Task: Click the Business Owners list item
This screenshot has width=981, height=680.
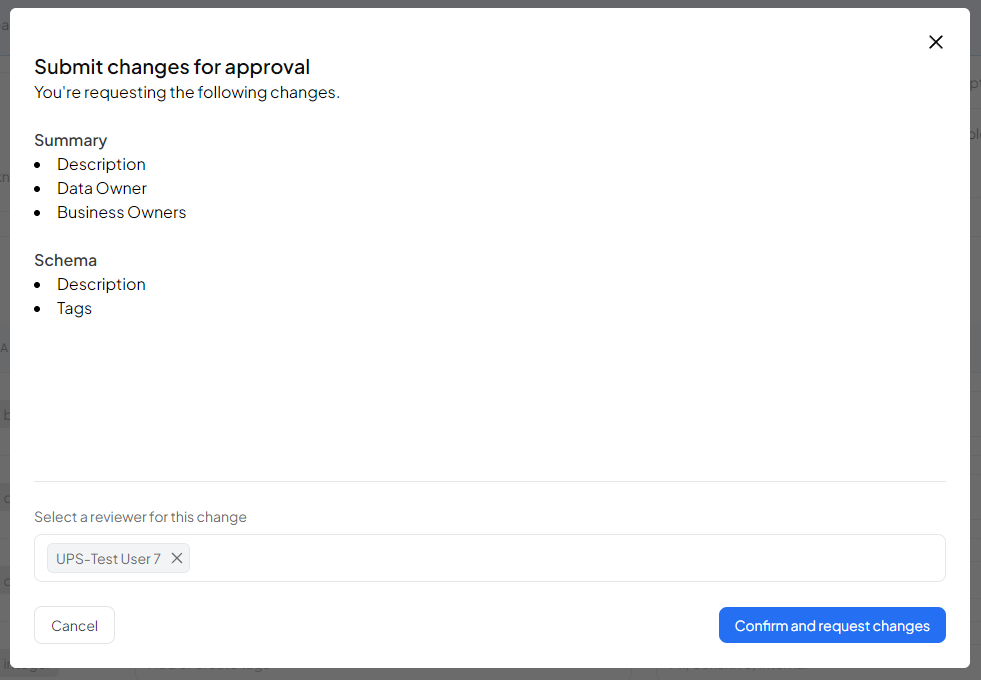Action: click(x=121, y=212)
